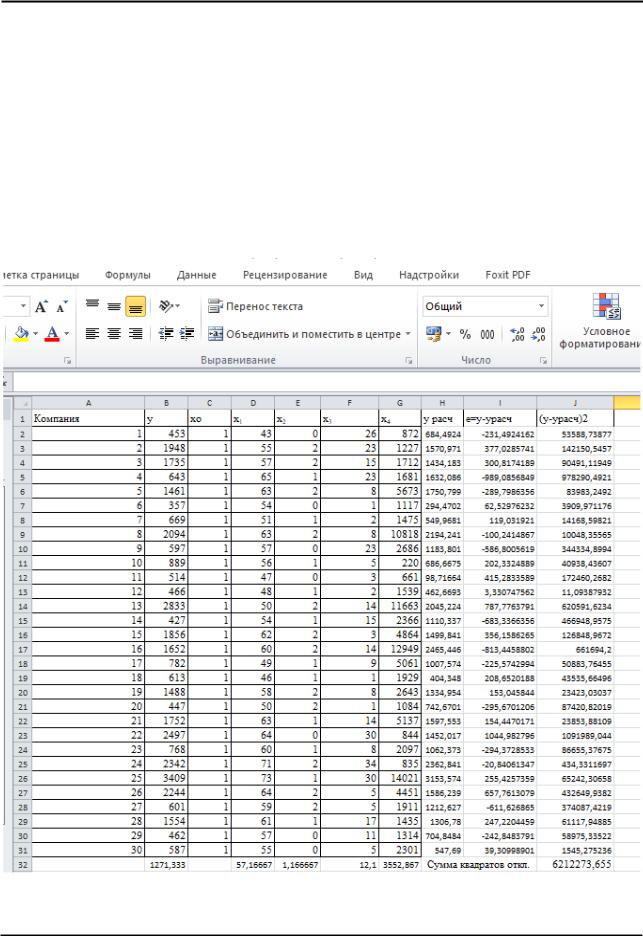
Task: Open the text orientation dropdown arrow
Action: pyautogui.click(x=177, y=306)
